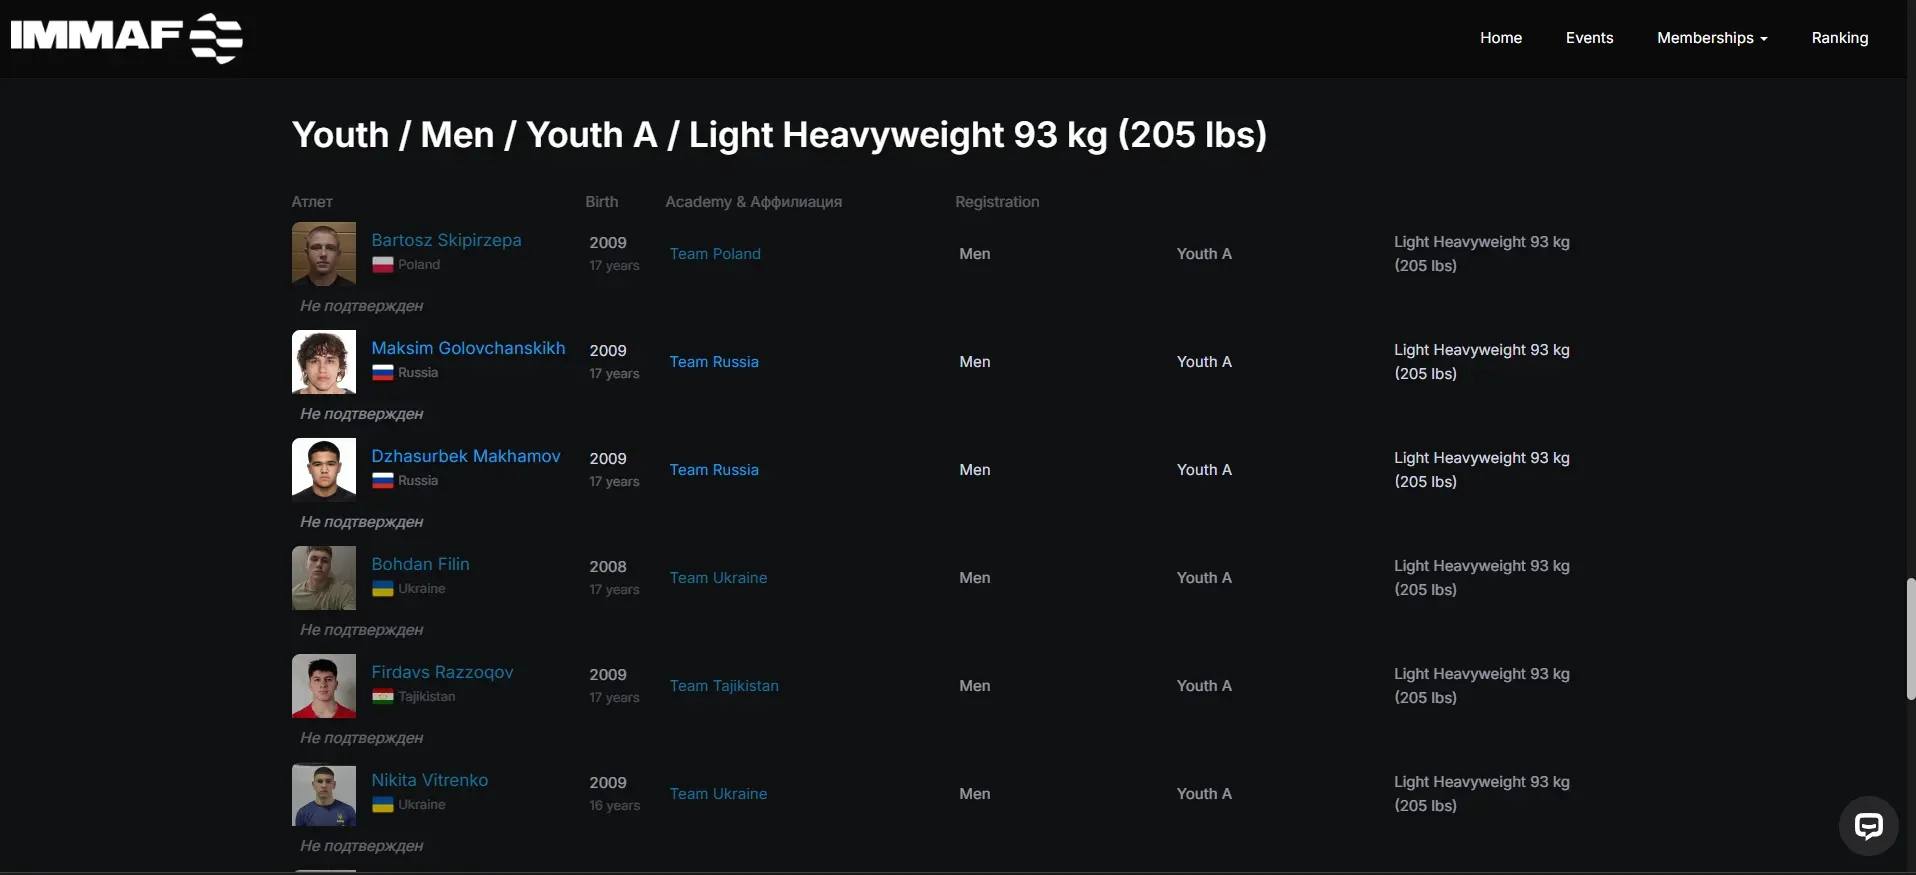The width and height of the screenshot is (1916, 875).
Task: Open Team Poland academy link
Action: tap(715, 254)
